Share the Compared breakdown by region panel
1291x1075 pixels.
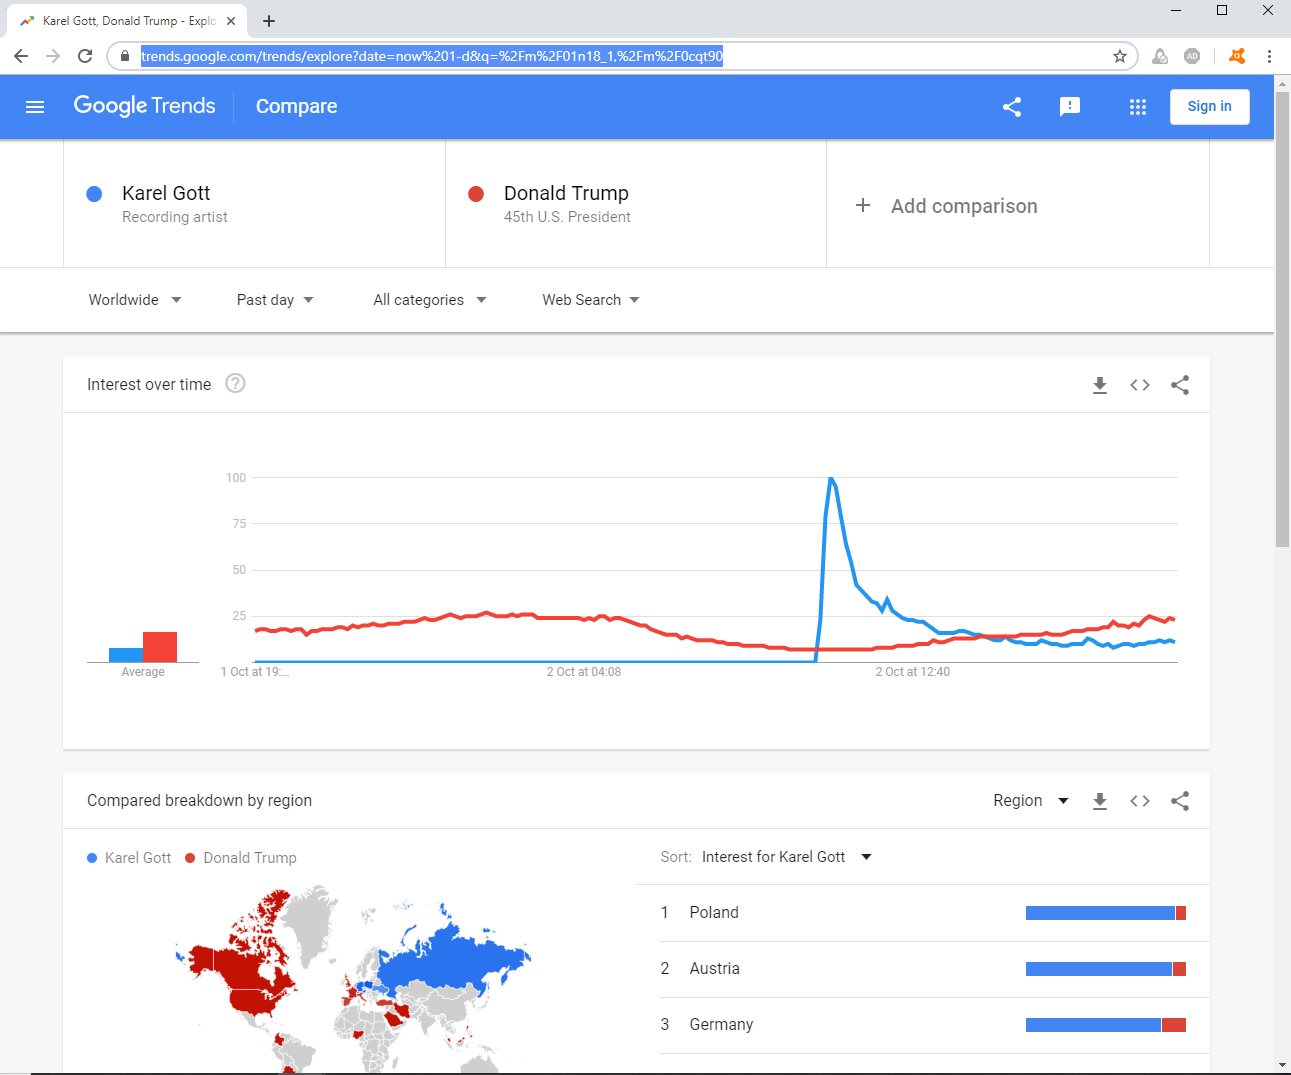pyautogui.click(x=1180, y=801)
